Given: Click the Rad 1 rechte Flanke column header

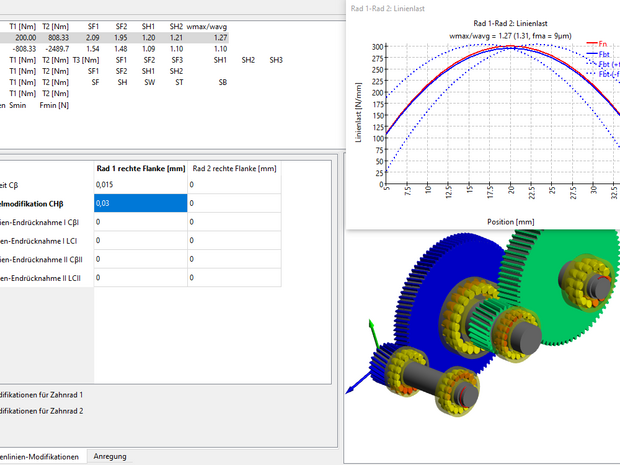Looking at the screenshot, I should tap(140, 168).
